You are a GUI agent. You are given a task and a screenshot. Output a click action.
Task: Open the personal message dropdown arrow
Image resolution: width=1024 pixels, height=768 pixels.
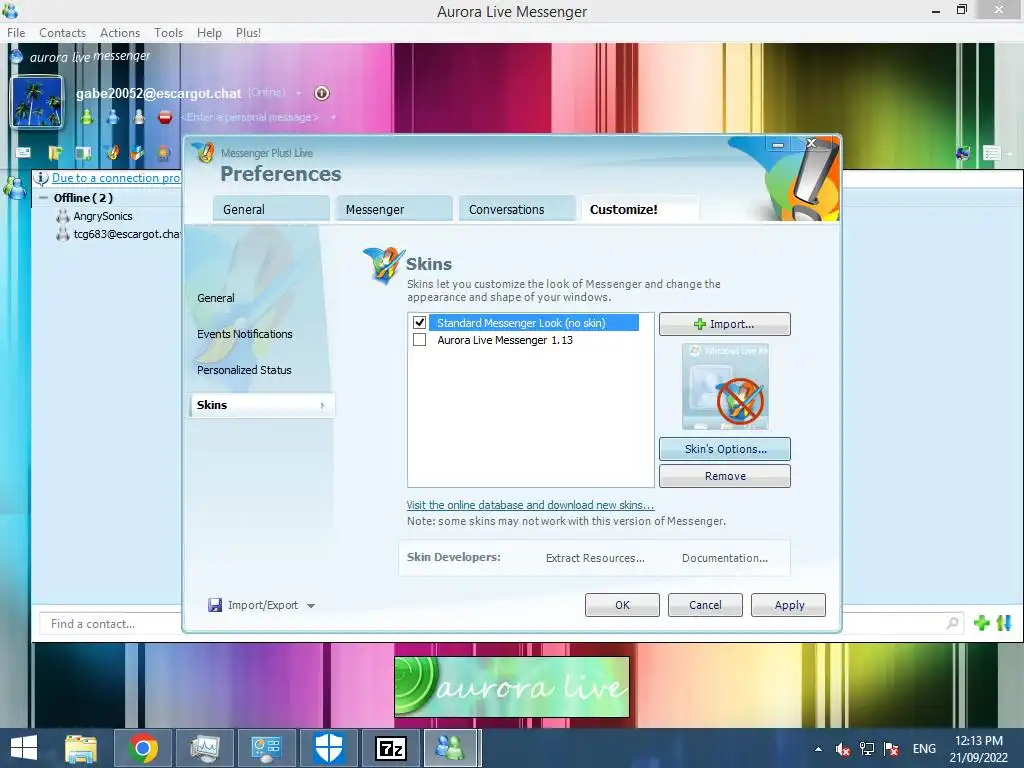click(333, 118)
